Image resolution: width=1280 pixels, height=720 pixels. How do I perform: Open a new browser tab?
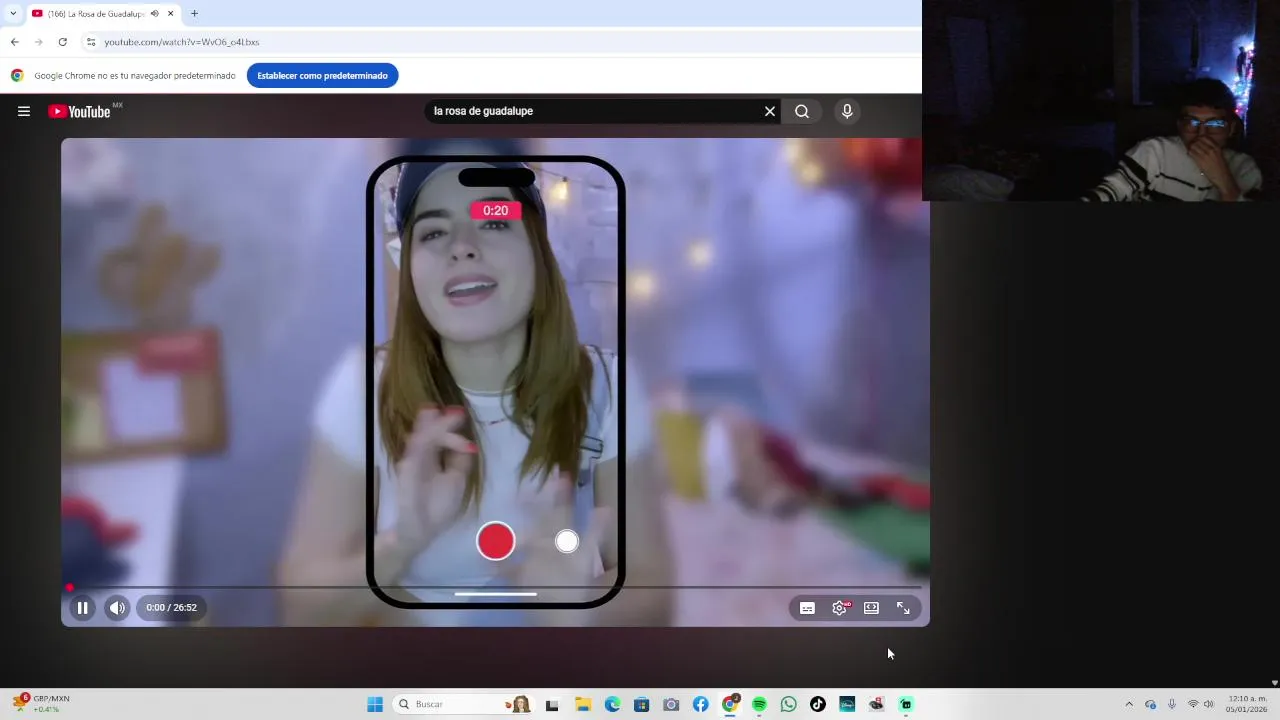[x=194, y=13]
